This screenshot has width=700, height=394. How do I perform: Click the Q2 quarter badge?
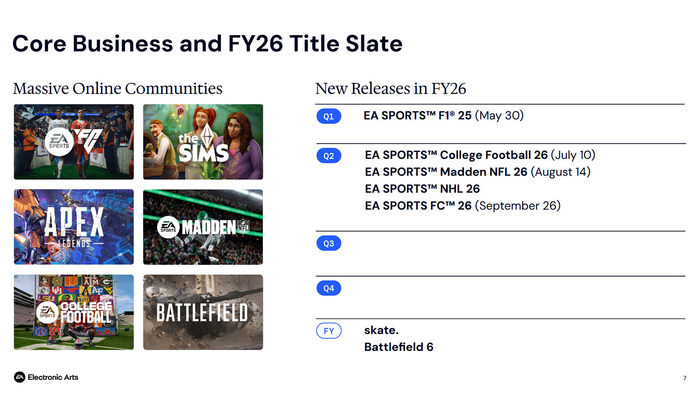(x=329, y=156)
